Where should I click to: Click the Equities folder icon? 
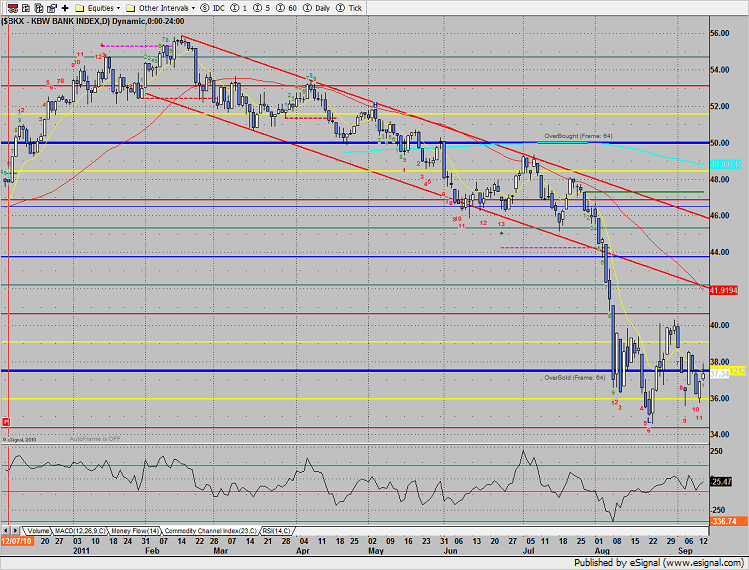click(x=80, y=8)
